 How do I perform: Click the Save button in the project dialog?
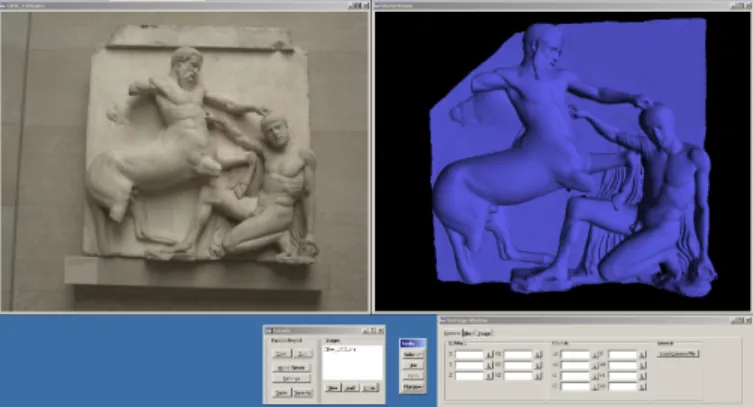point(282,393)
